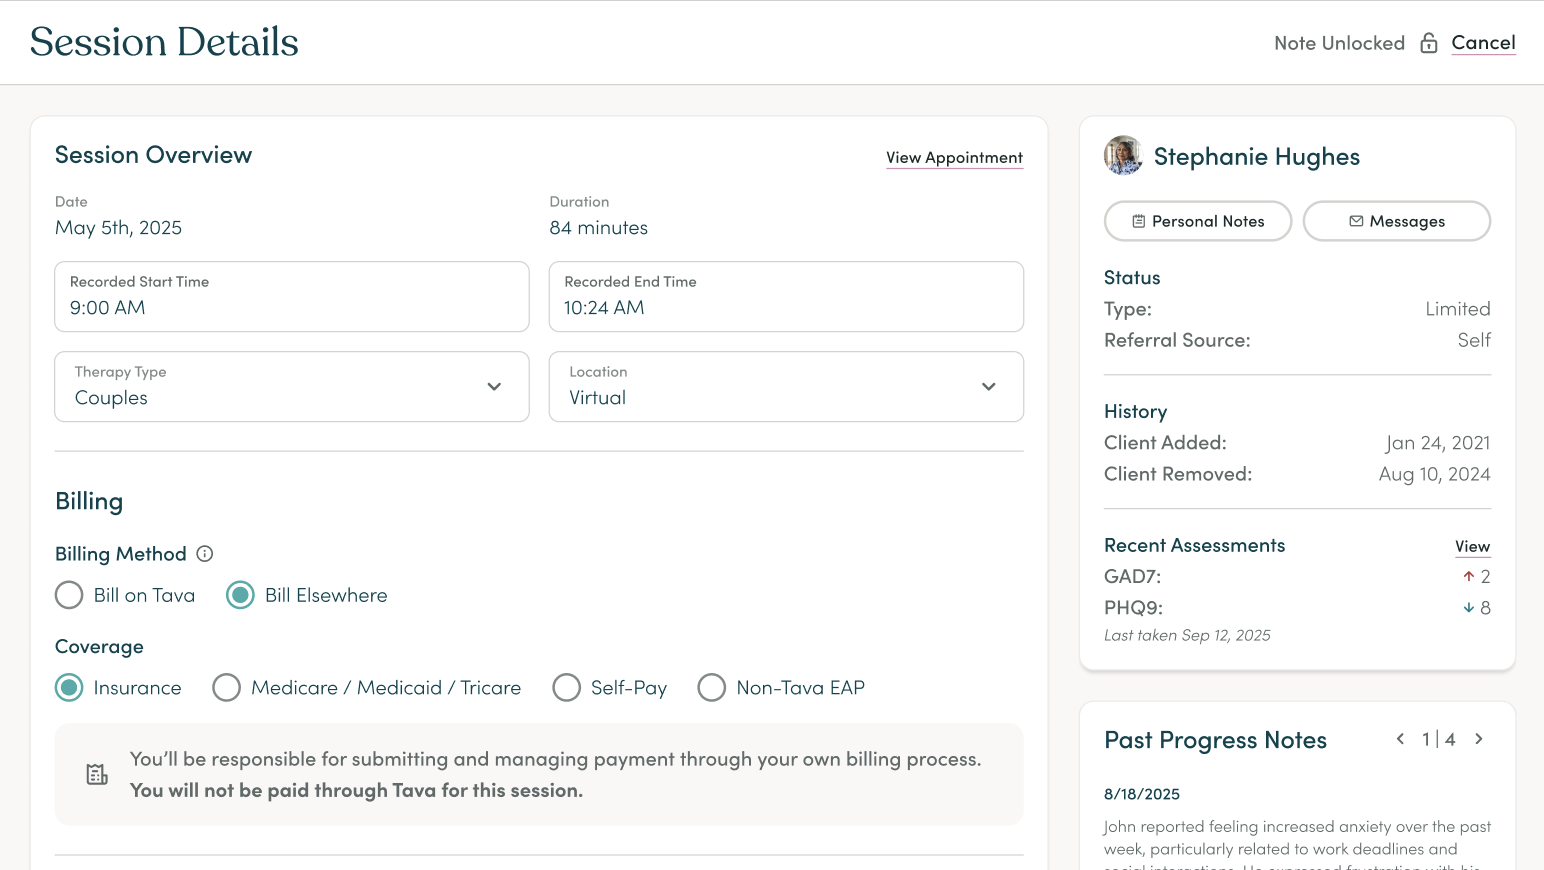
Task: Click the Note Unlocked status text
Action: (1339, 43)
